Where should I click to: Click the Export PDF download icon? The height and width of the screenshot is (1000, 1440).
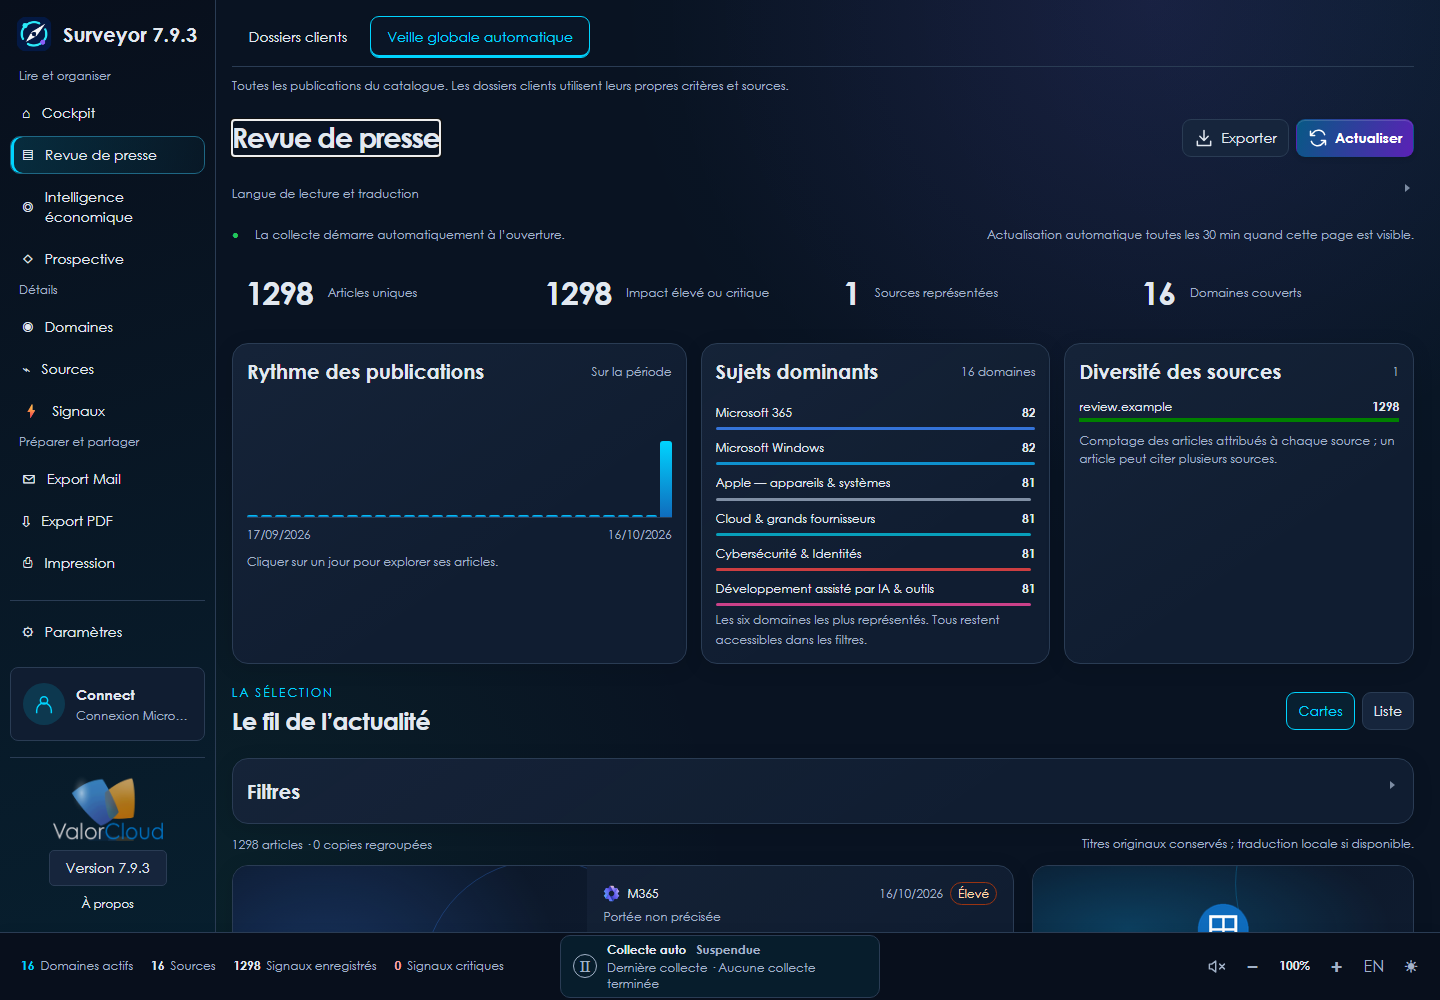(26, 521)
